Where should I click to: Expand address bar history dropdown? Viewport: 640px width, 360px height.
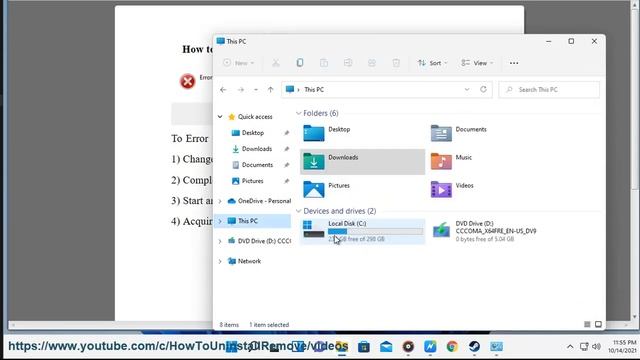coord(467,89)
